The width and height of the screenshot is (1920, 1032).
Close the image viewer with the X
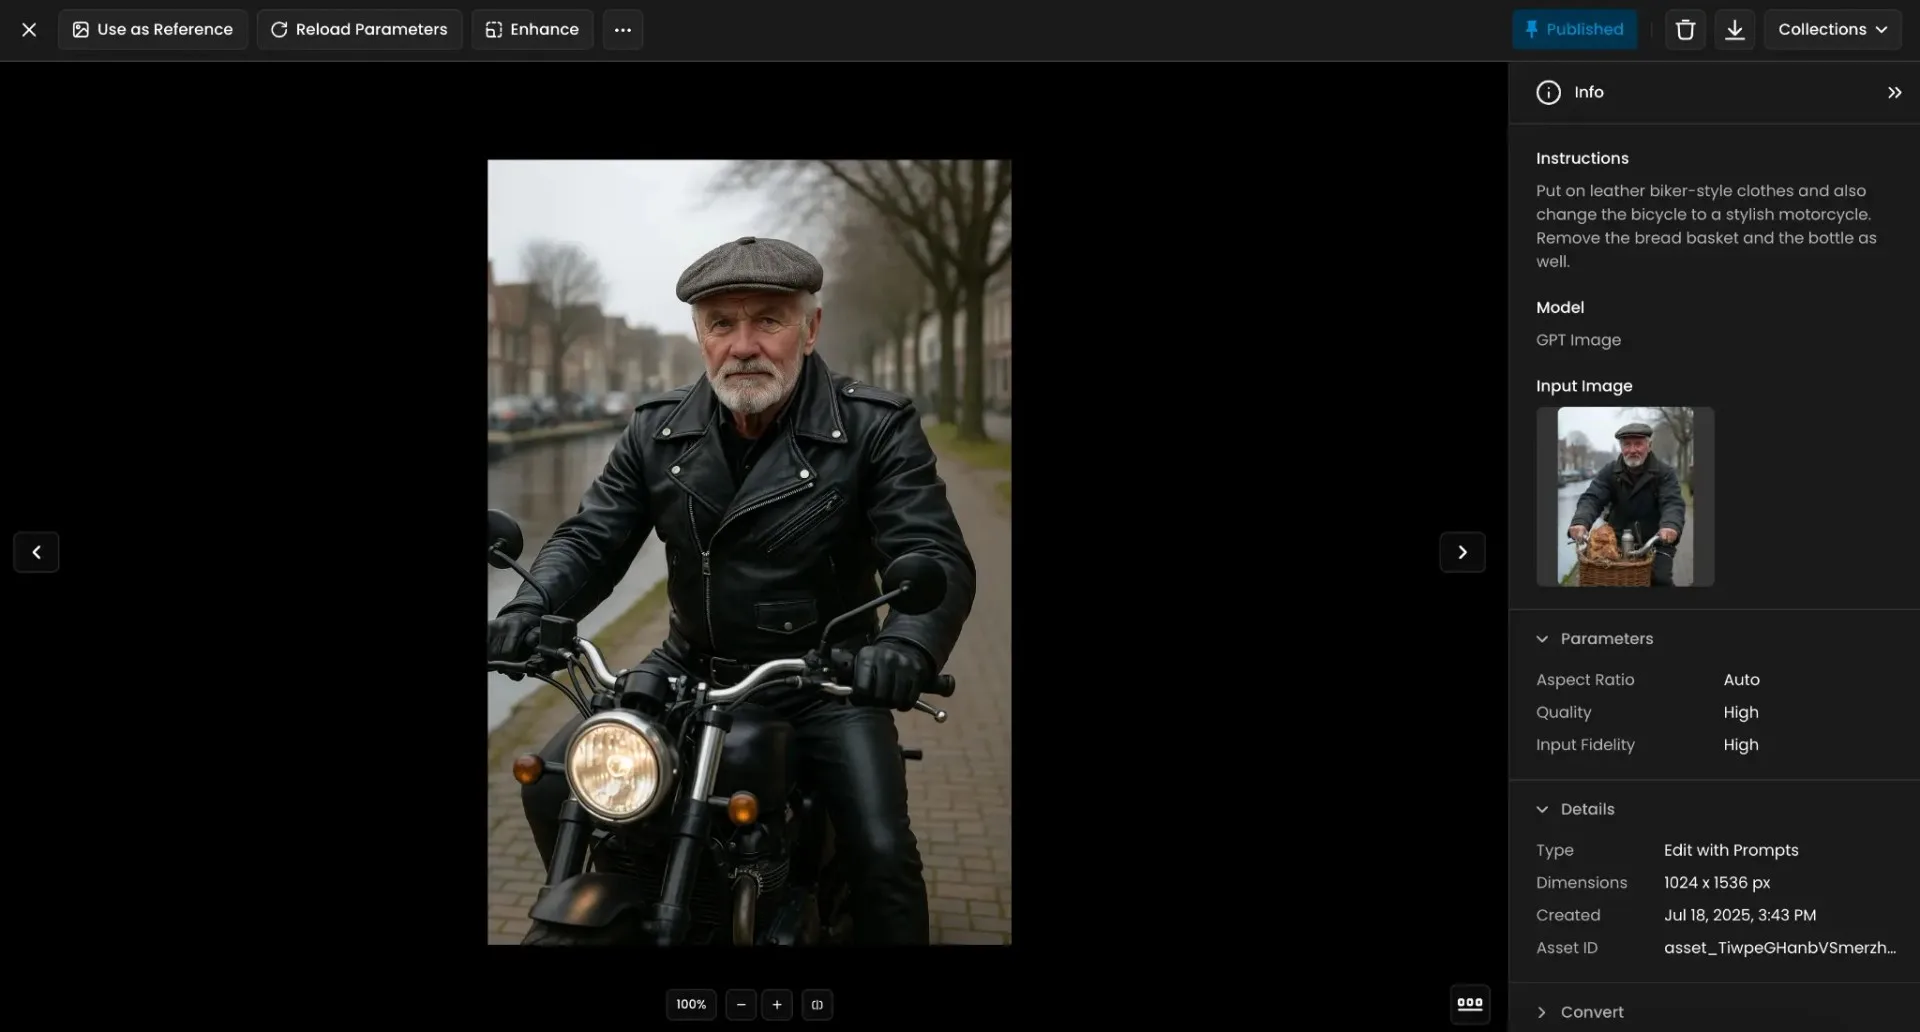tap(29, 29)
